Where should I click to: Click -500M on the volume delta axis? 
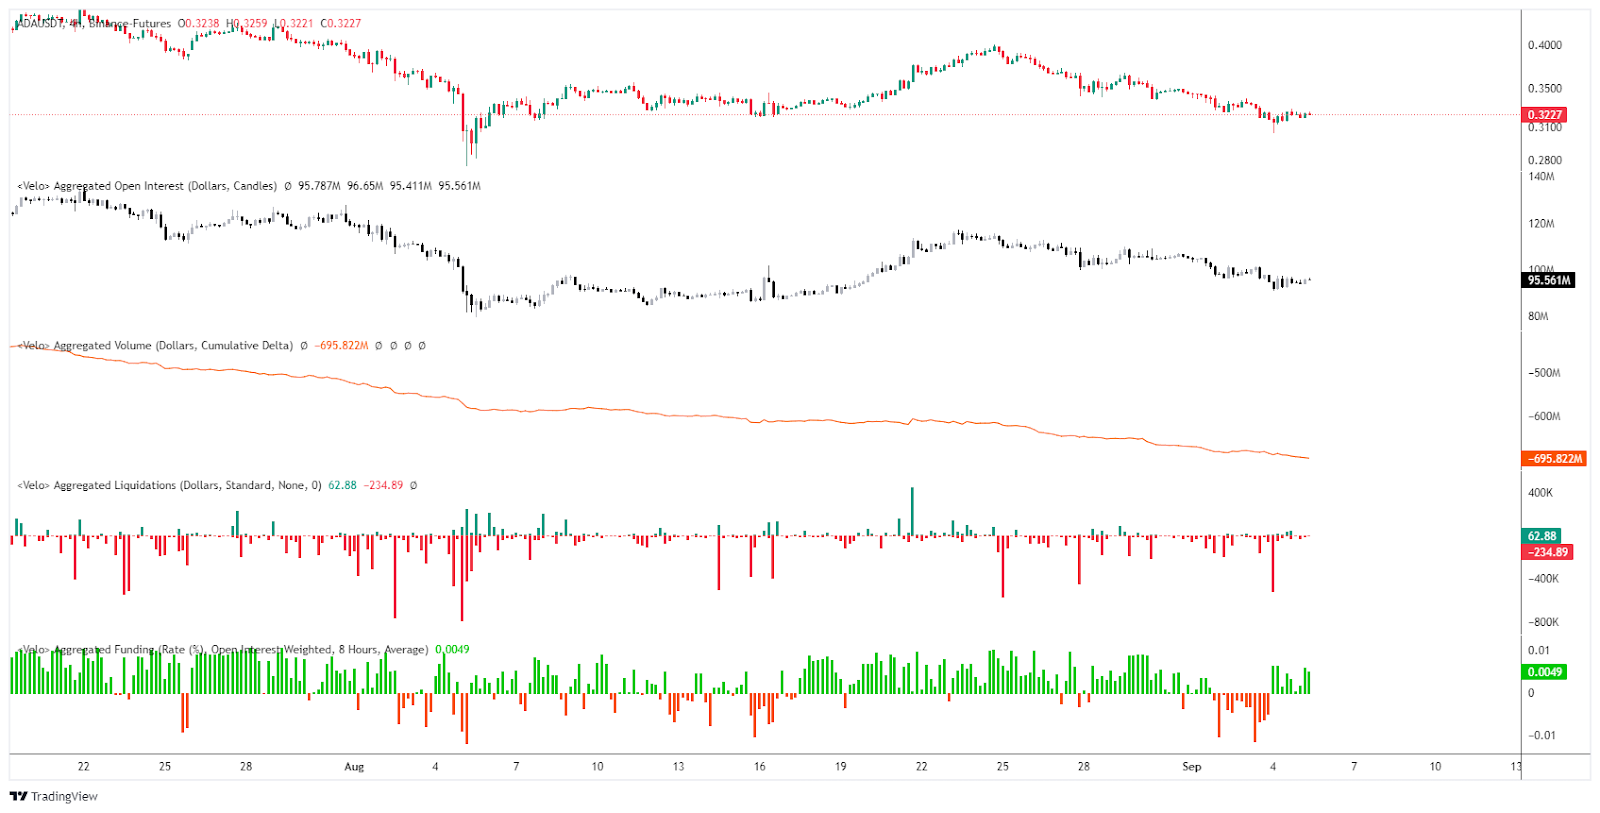tap(1544, 373)
